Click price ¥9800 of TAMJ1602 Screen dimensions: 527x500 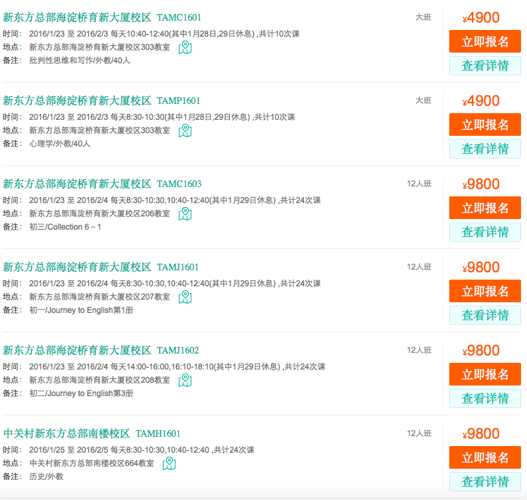click(x=481, y=350)
